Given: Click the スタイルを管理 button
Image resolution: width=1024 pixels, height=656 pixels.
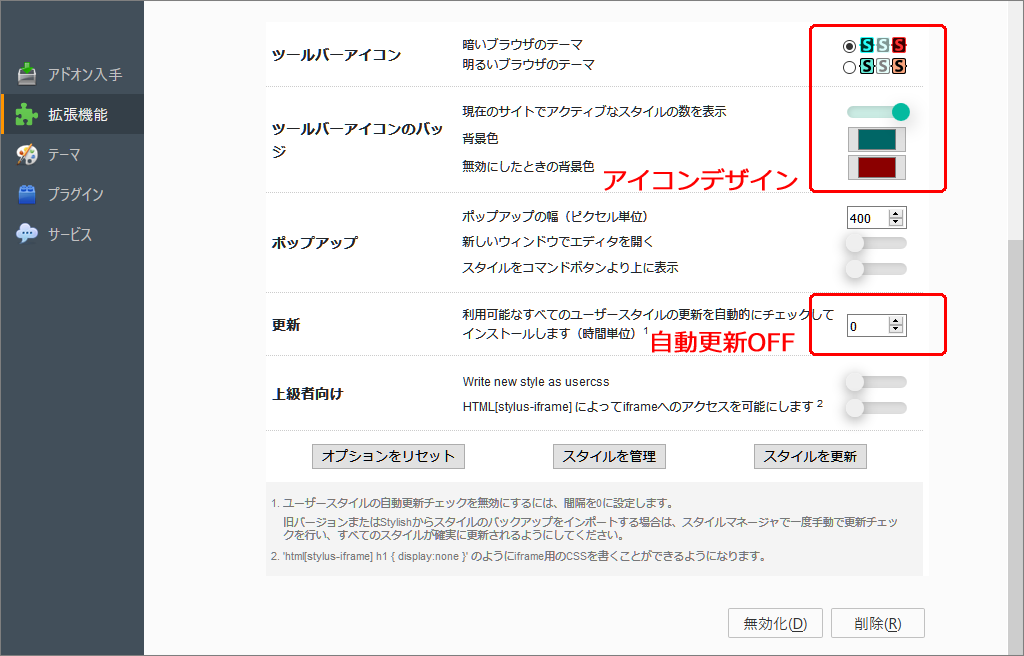Looking at the screenshot, I should pos(609,456).
